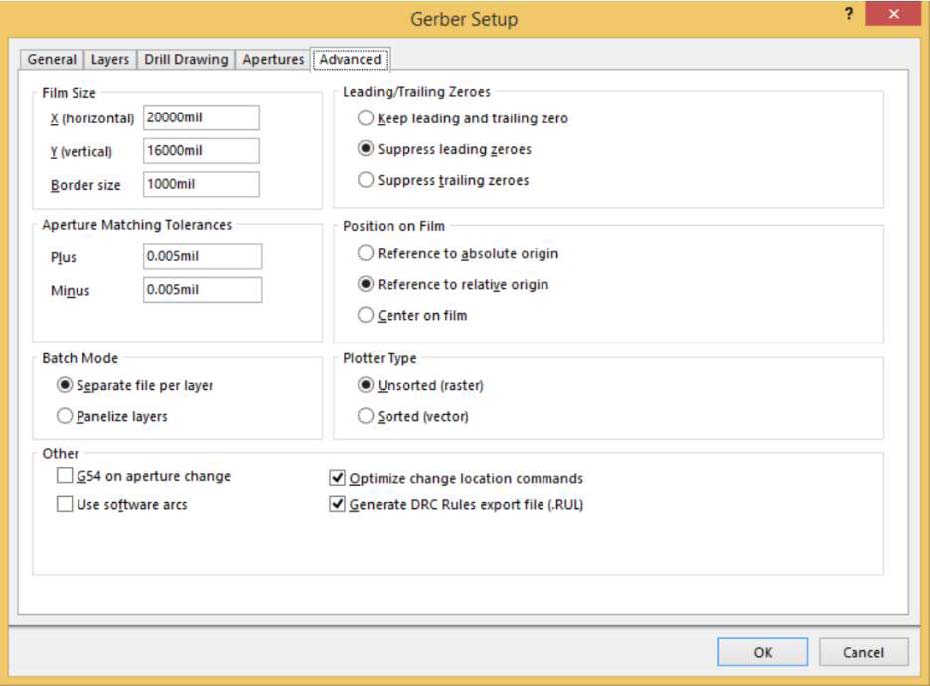Open the Layers tab
Screen dimensions: 930x686
click(110, 59)
